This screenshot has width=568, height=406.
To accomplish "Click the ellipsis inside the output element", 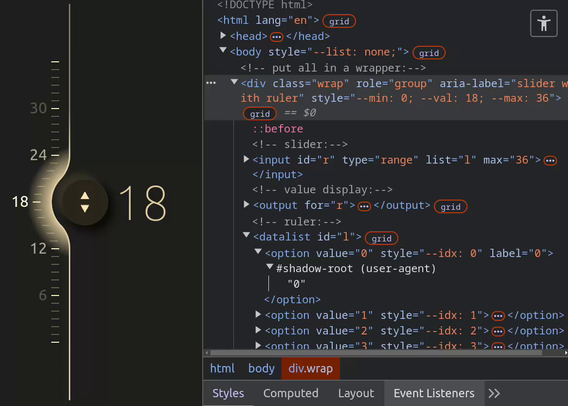I will 364,206.
